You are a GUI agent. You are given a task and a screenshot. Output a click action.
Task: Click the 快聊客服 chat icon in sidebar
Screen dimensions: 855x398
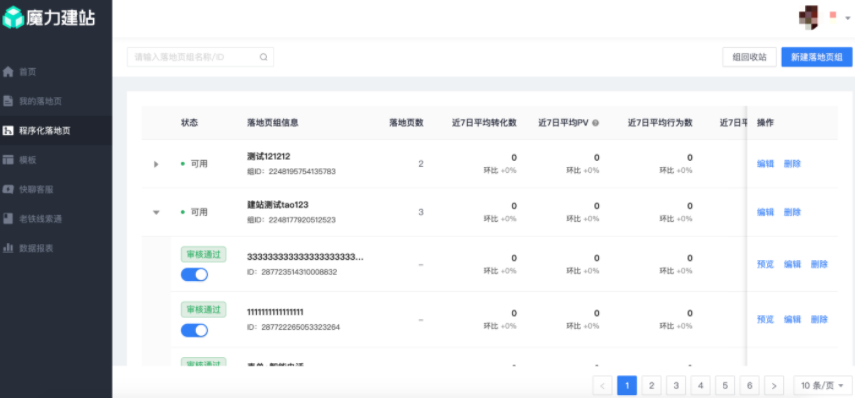click(8, 189)
